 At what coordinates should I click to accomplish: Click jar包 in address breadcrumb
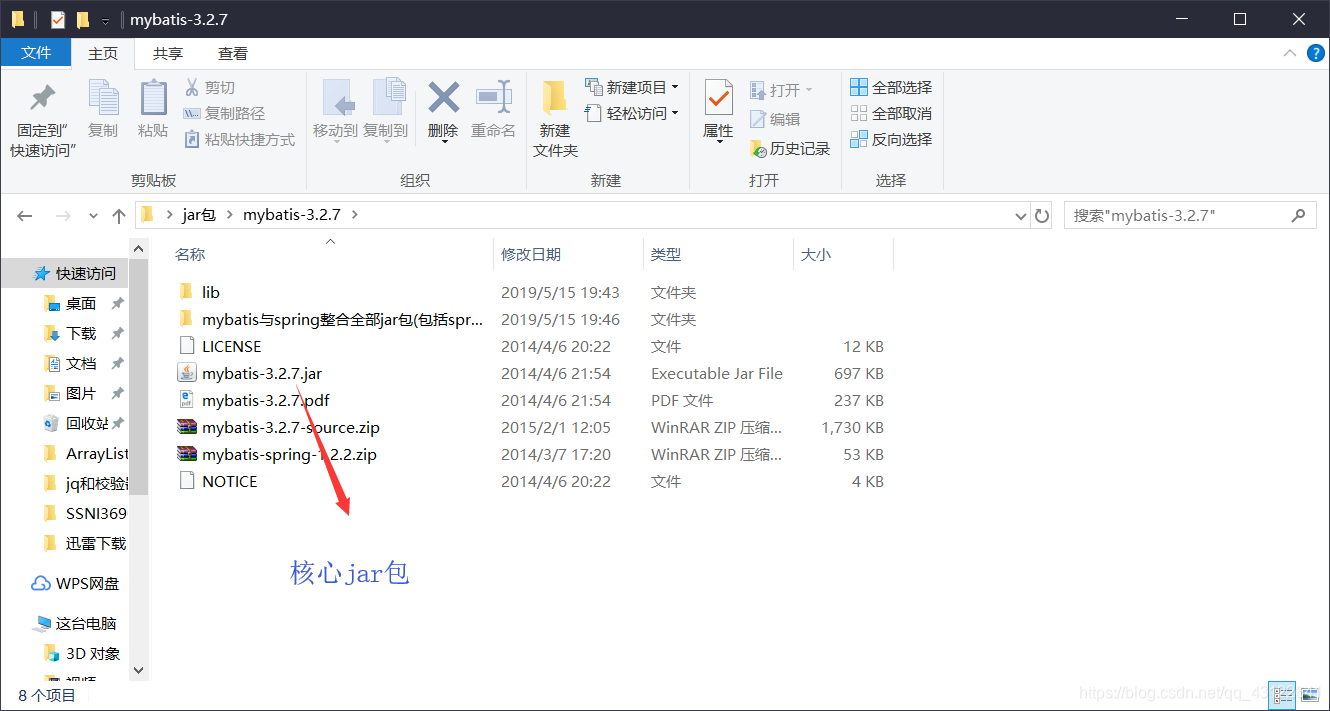[199, 215]
